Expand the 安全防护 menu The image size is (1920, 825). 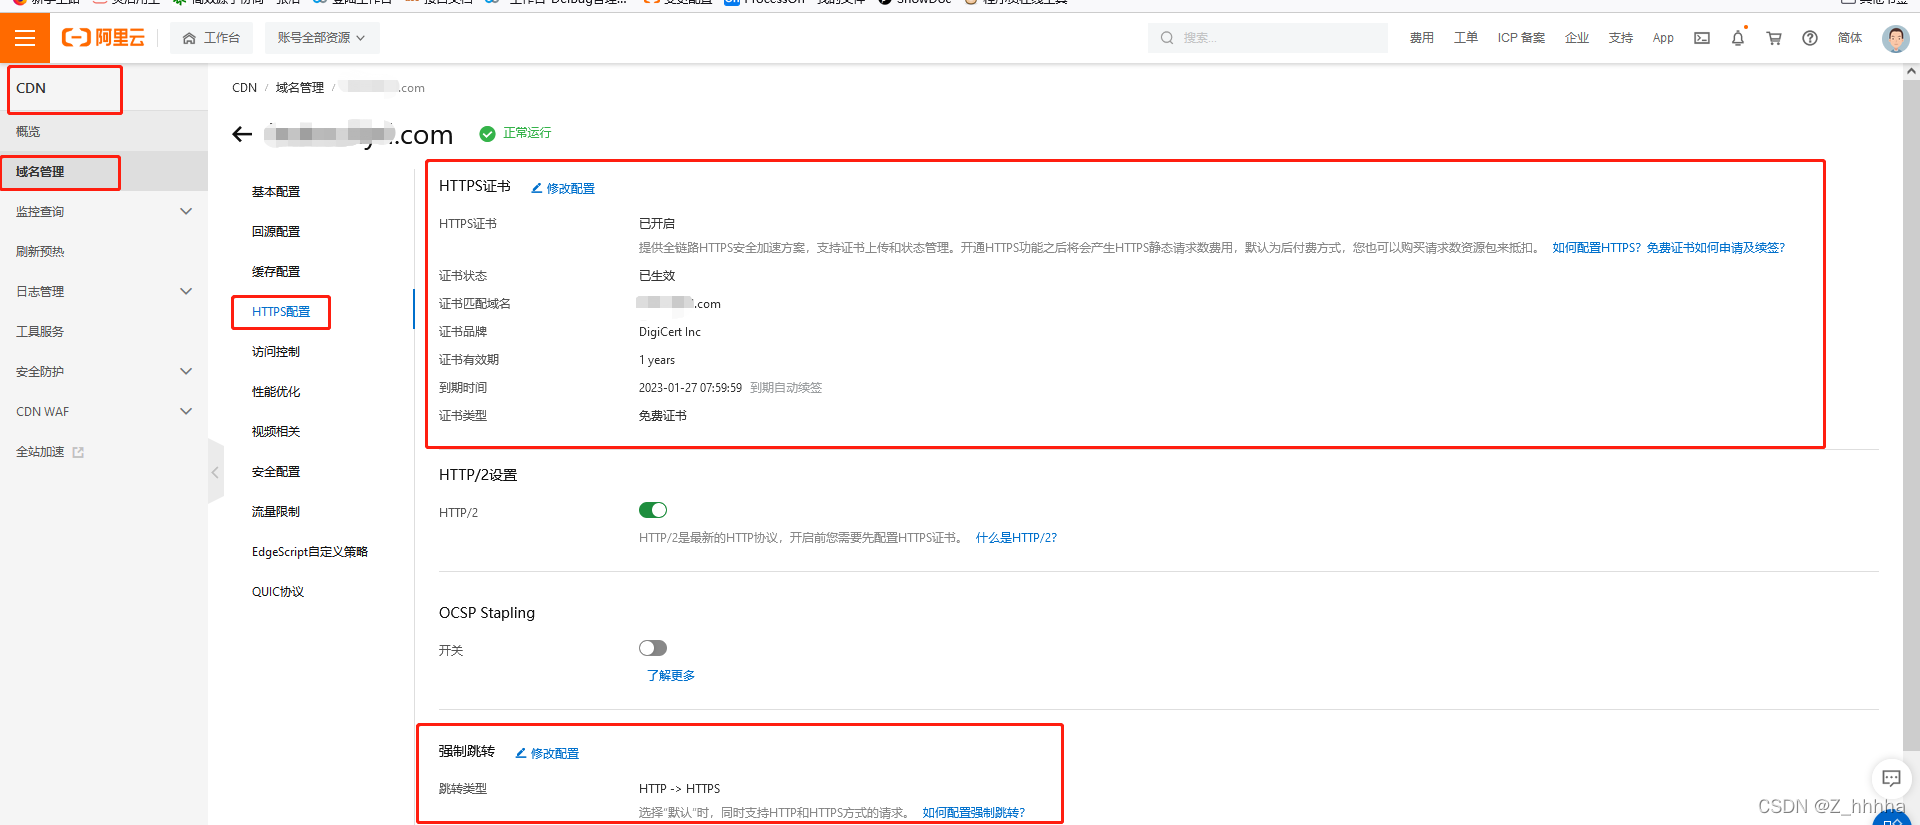(x=104, y=372)
